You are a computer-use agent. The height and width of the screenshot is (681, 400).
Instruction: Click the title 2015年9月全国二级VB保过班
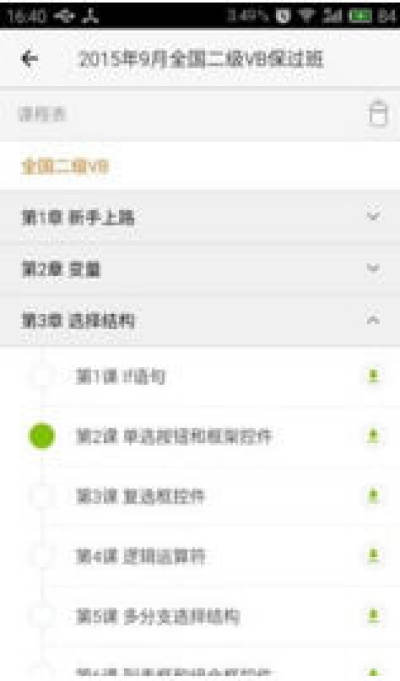[201, 59]
